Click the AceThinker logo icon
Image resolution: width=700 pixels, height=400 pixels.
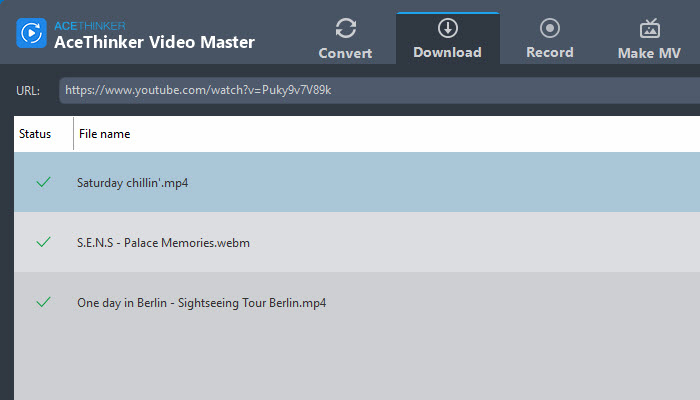[31, 33]
